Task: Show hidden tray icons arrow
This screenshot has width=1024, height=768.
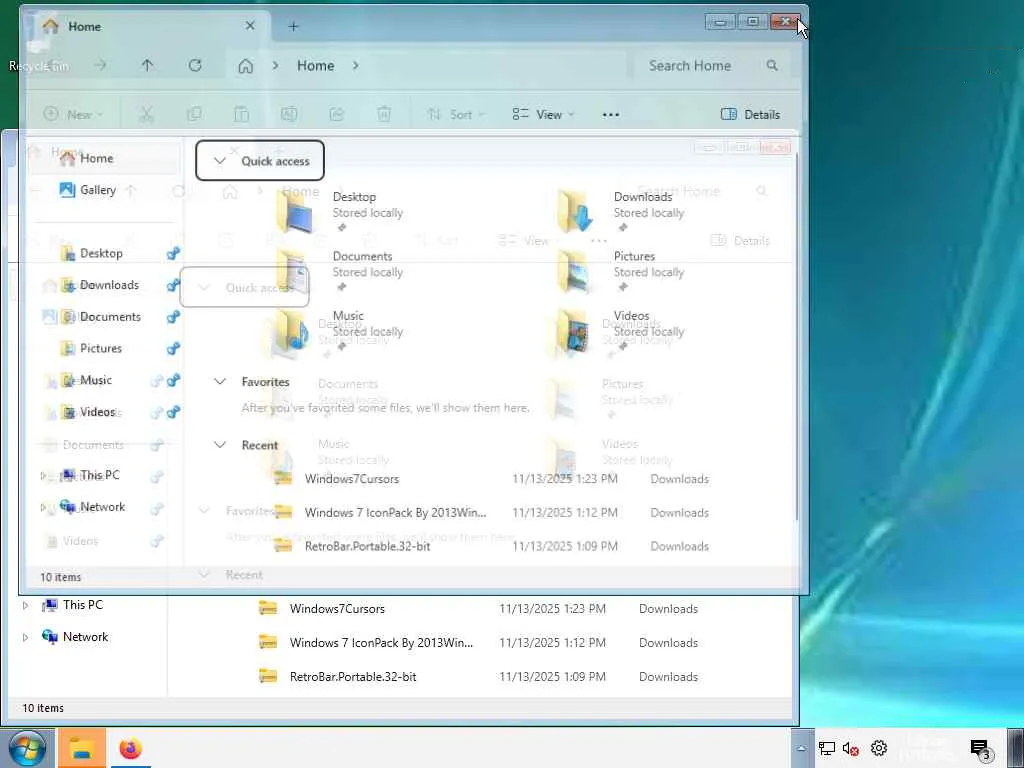Action: 801,748
